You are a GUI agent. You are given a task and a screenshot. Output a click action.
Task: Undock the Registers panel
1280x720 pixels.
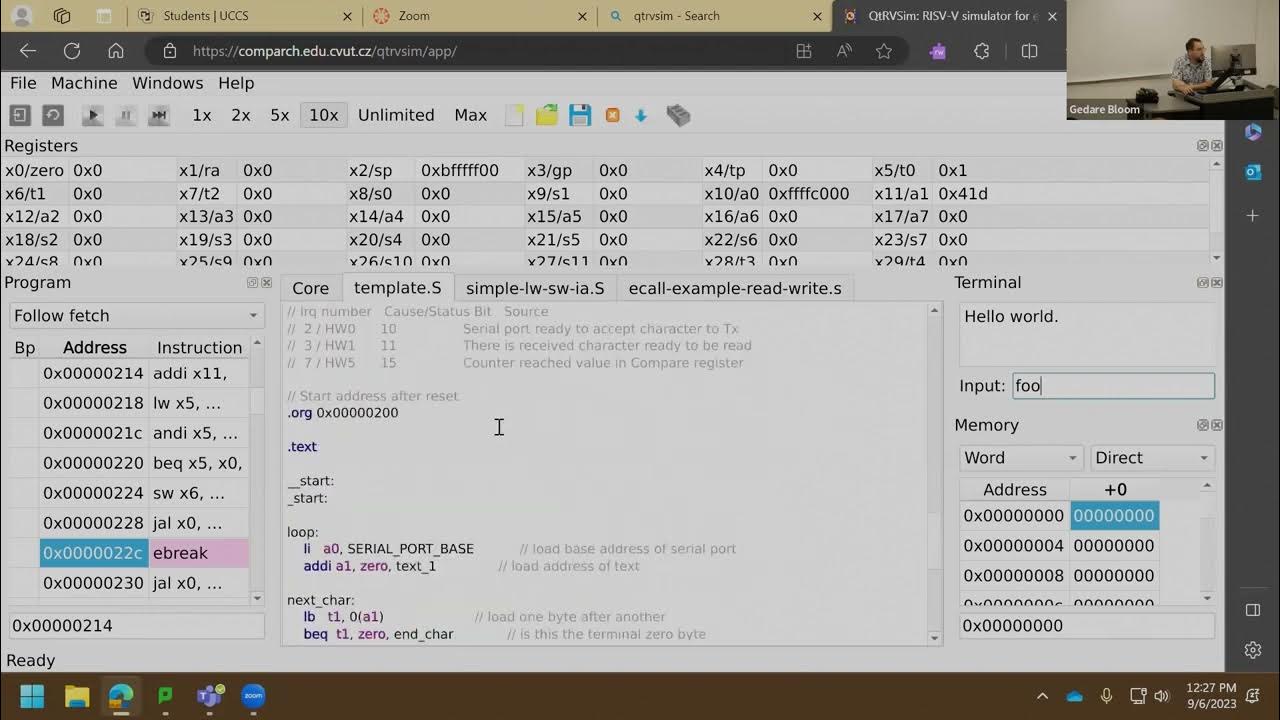[x=1203, y=146]
